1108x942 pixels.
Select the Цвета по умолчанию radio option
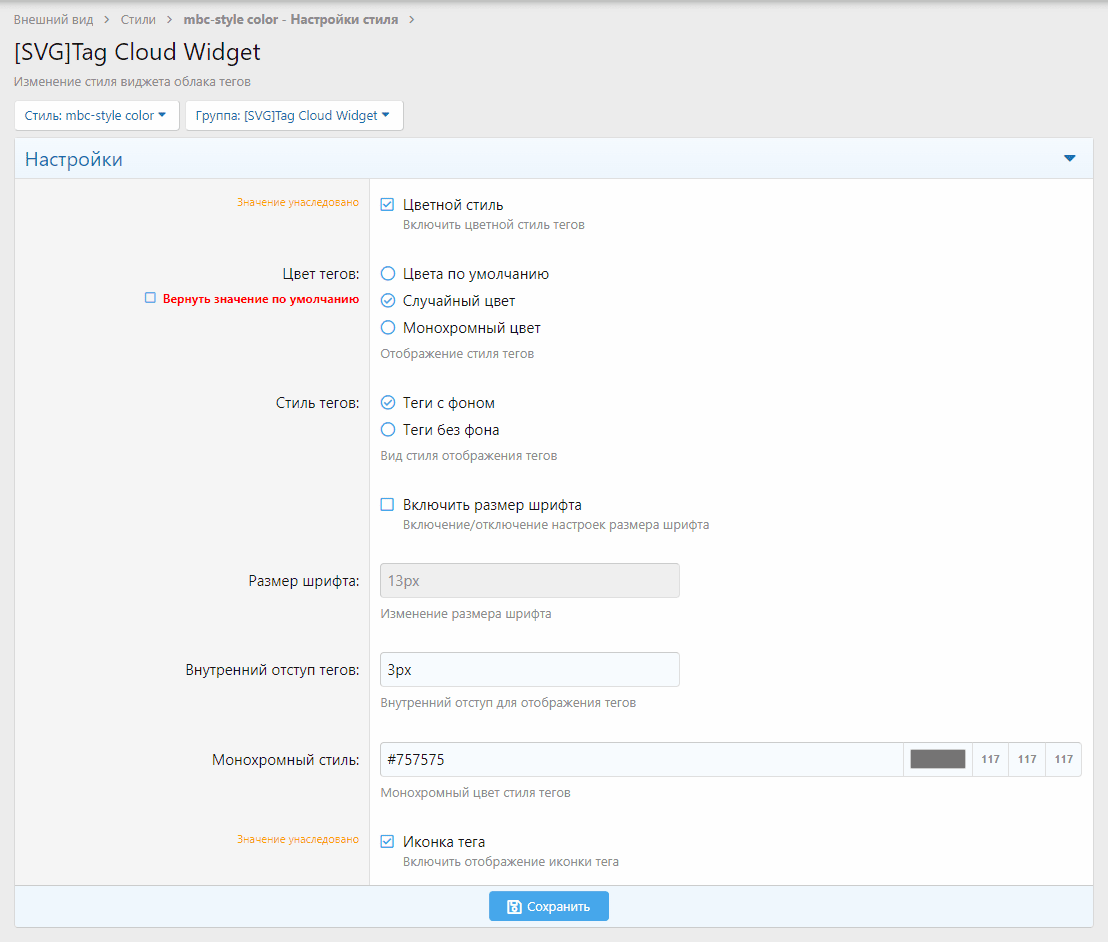pyautogui.click(x=388, y=274)
